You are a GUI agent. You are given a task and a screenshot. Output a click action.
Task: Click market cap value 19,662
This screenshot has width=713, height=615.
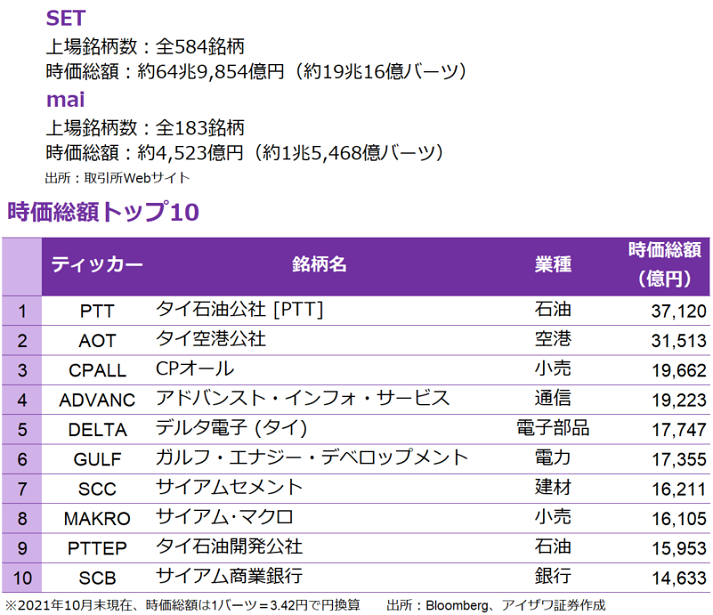point(678,371)
